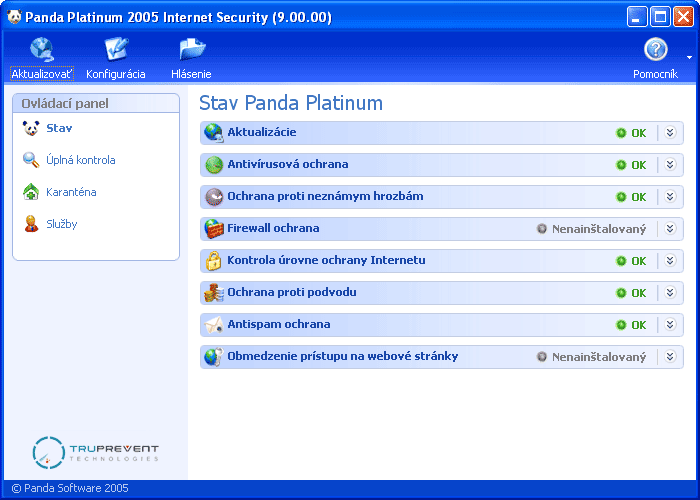Click Kontrola úrovne ochrany Internetu title
This screenshot has width=700, height=500.
(x=326, y=260)
